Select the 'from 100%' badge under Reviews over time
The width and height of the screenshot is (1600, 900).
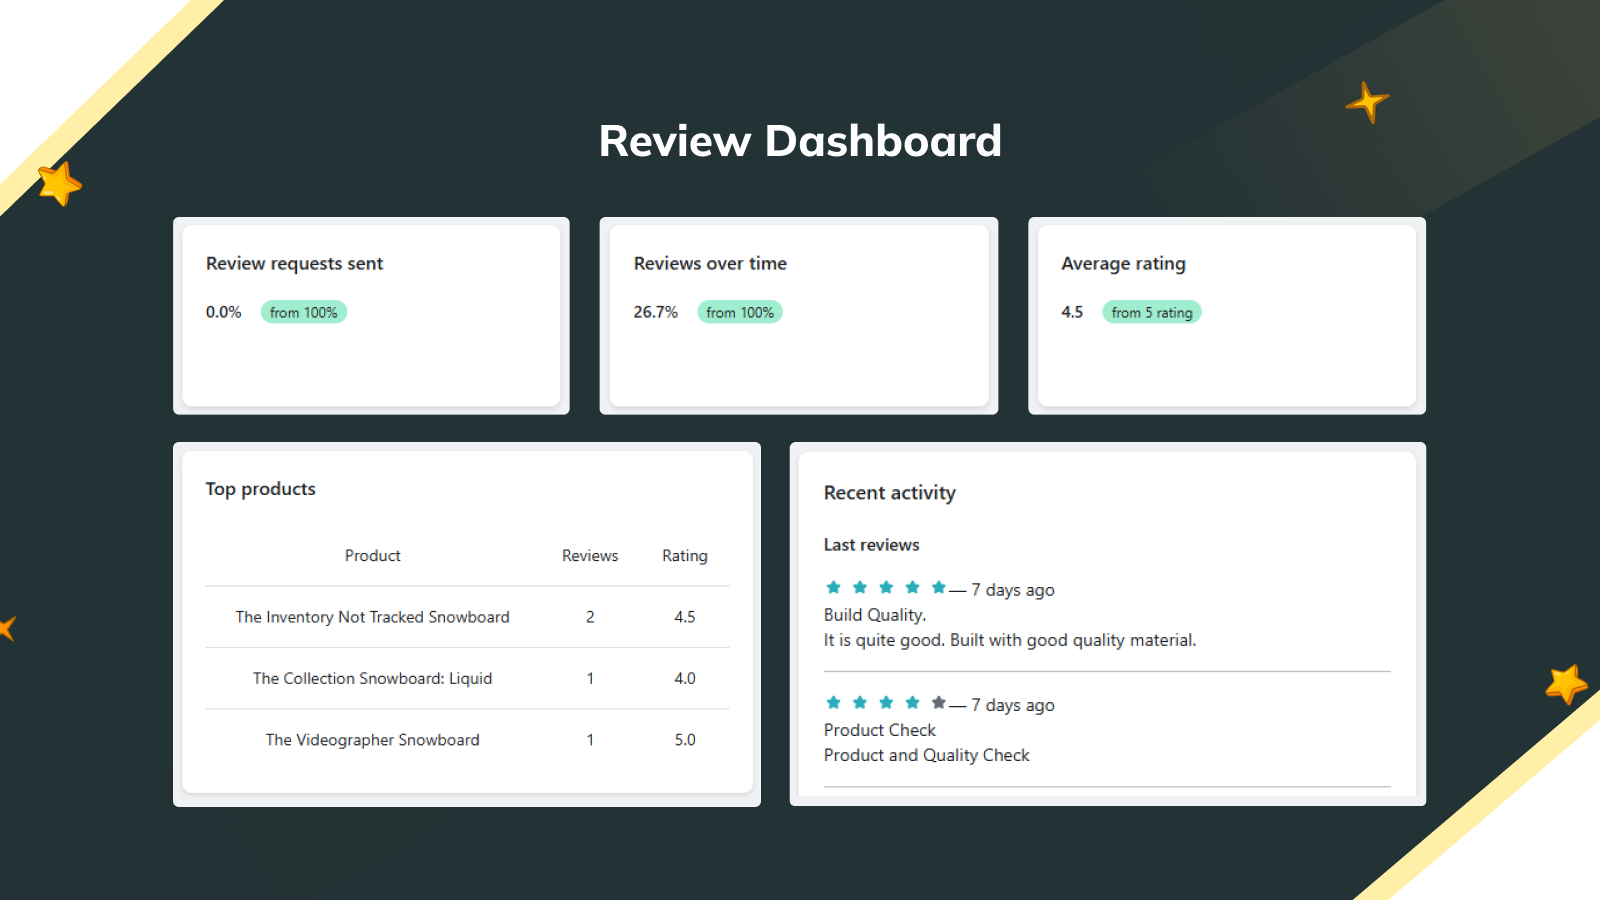coord(740,312)
